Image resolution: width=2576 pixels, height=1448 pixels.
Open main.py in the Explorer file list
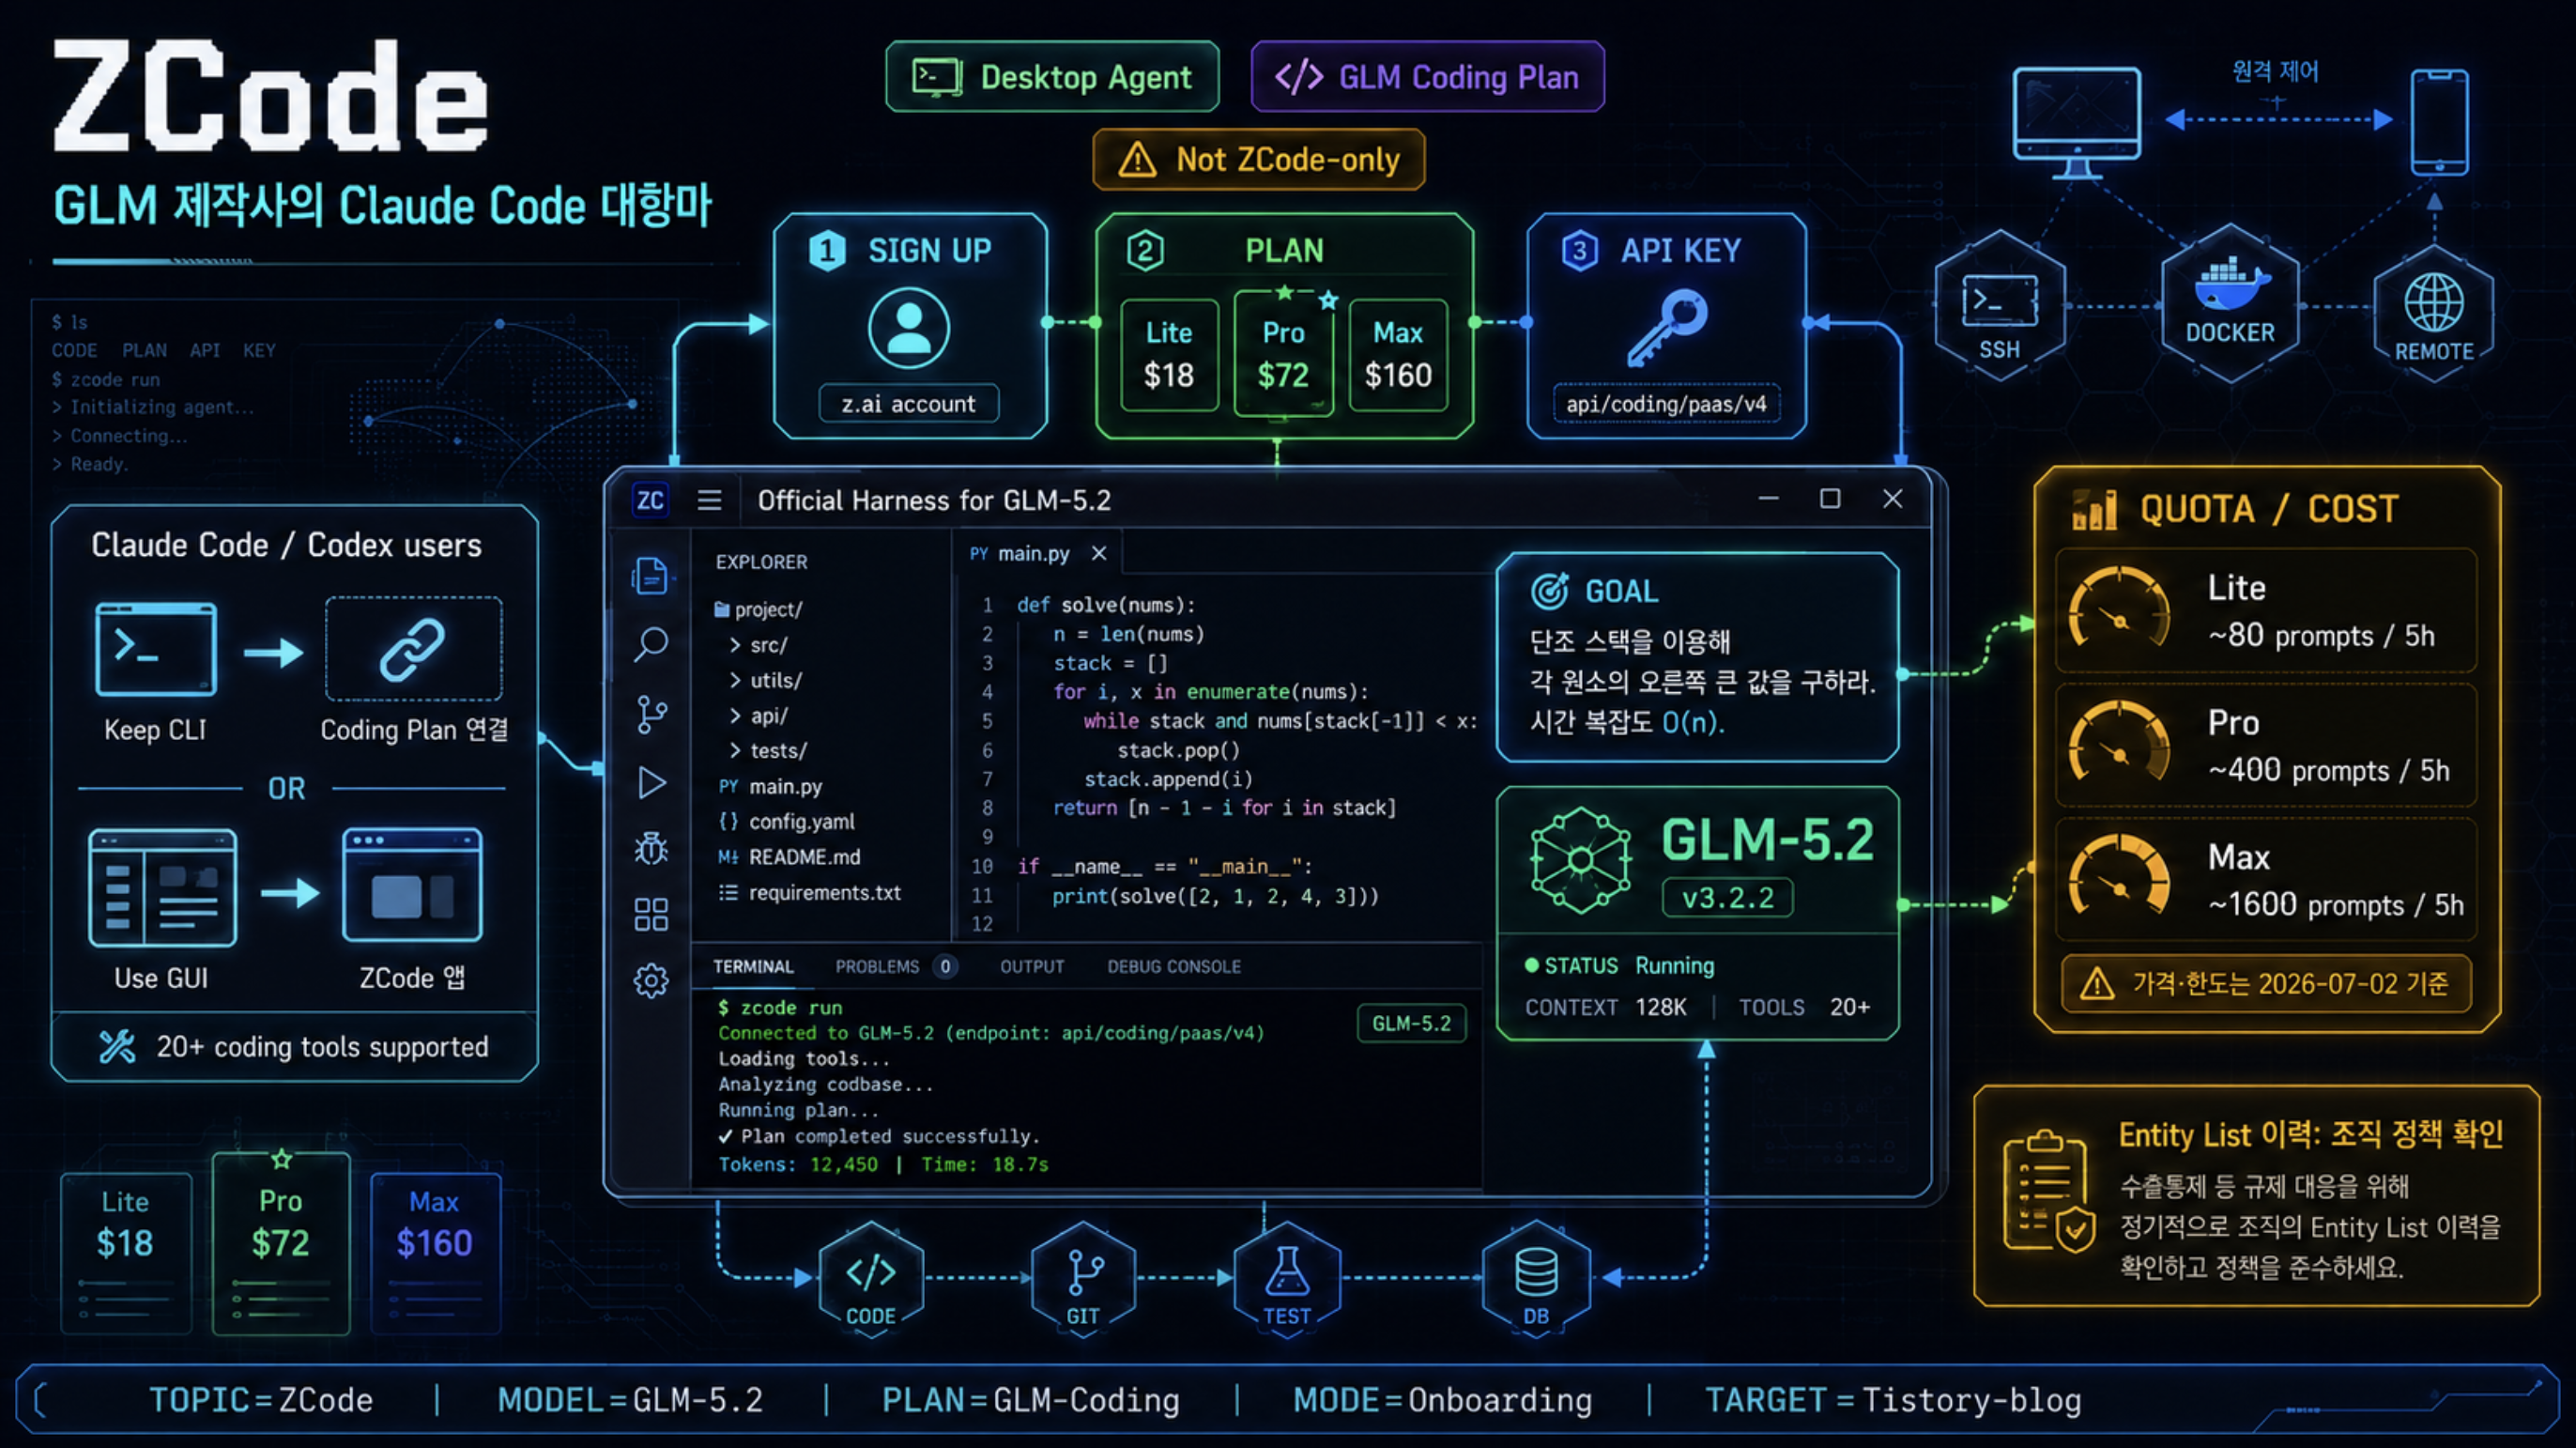(770, 787)
